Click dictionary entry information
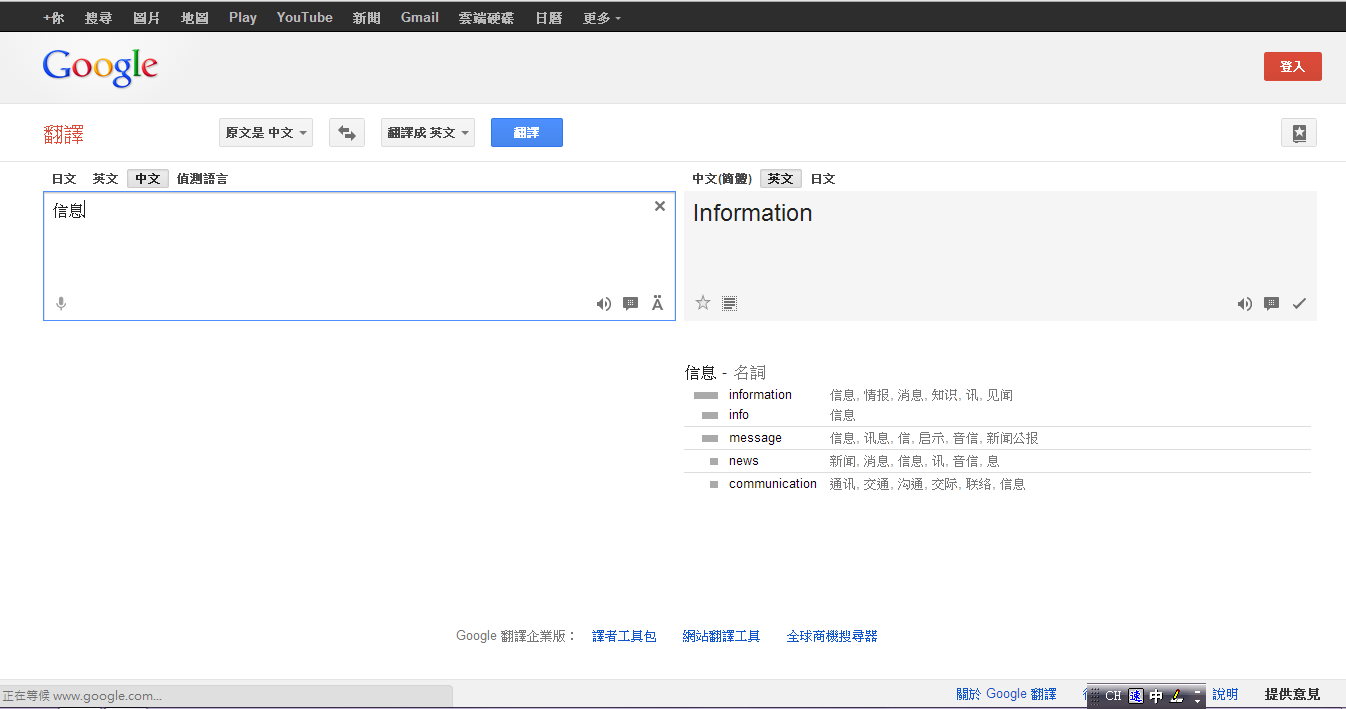1346x709 pixels. tap(760, 395)
